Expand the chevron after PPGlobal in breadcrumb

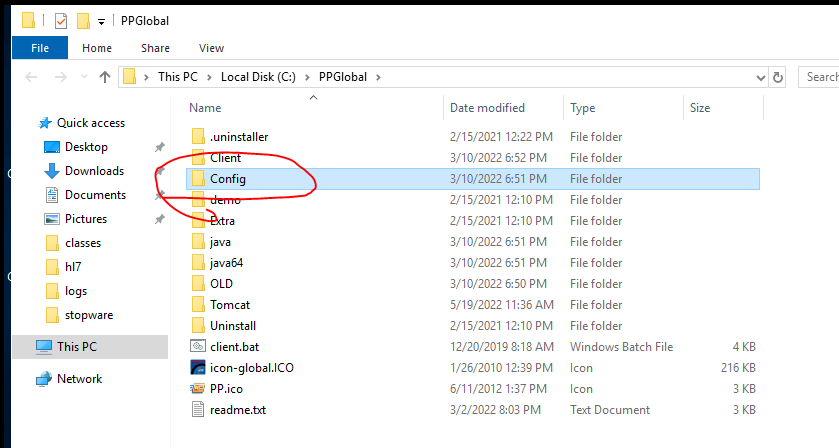[x=378, y=77]
